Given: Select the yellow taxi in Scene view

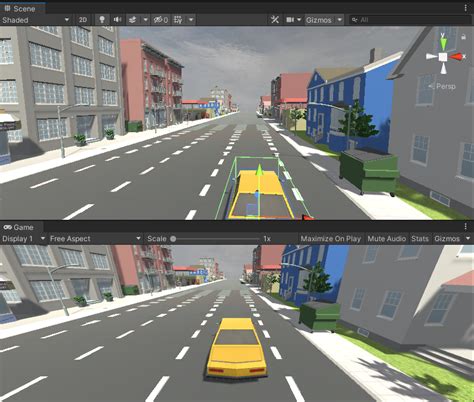Looking at the screenshot, I should (x=260, y=196).
